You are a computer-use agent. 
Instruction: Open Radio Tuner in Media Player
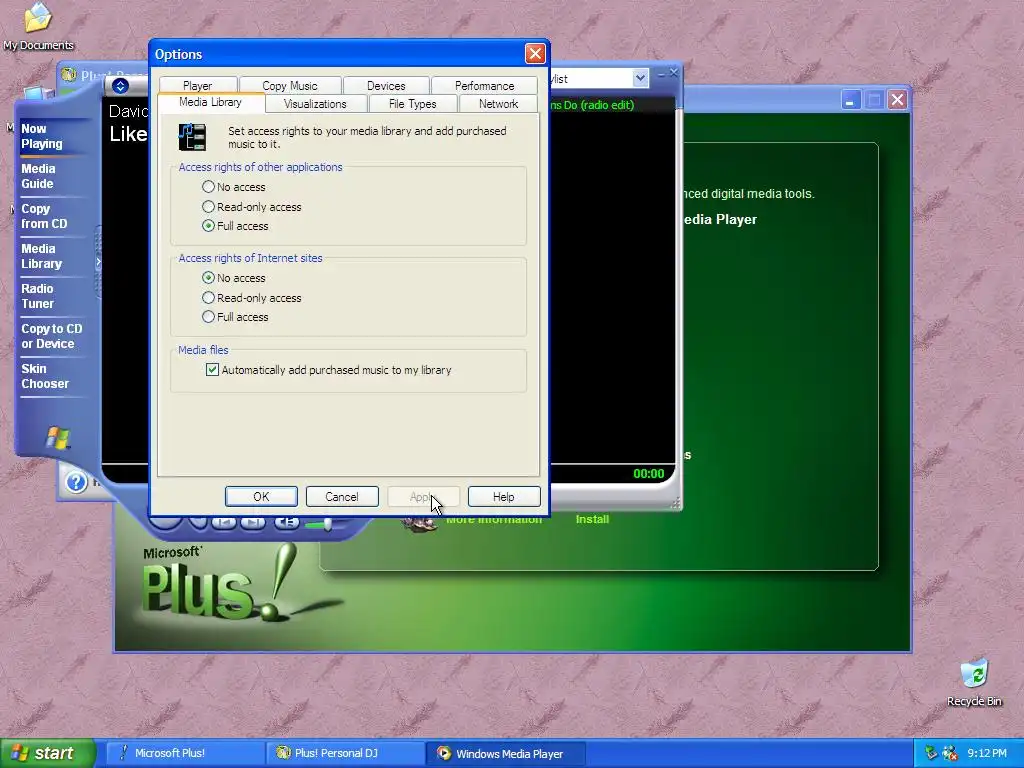[37, 296]
